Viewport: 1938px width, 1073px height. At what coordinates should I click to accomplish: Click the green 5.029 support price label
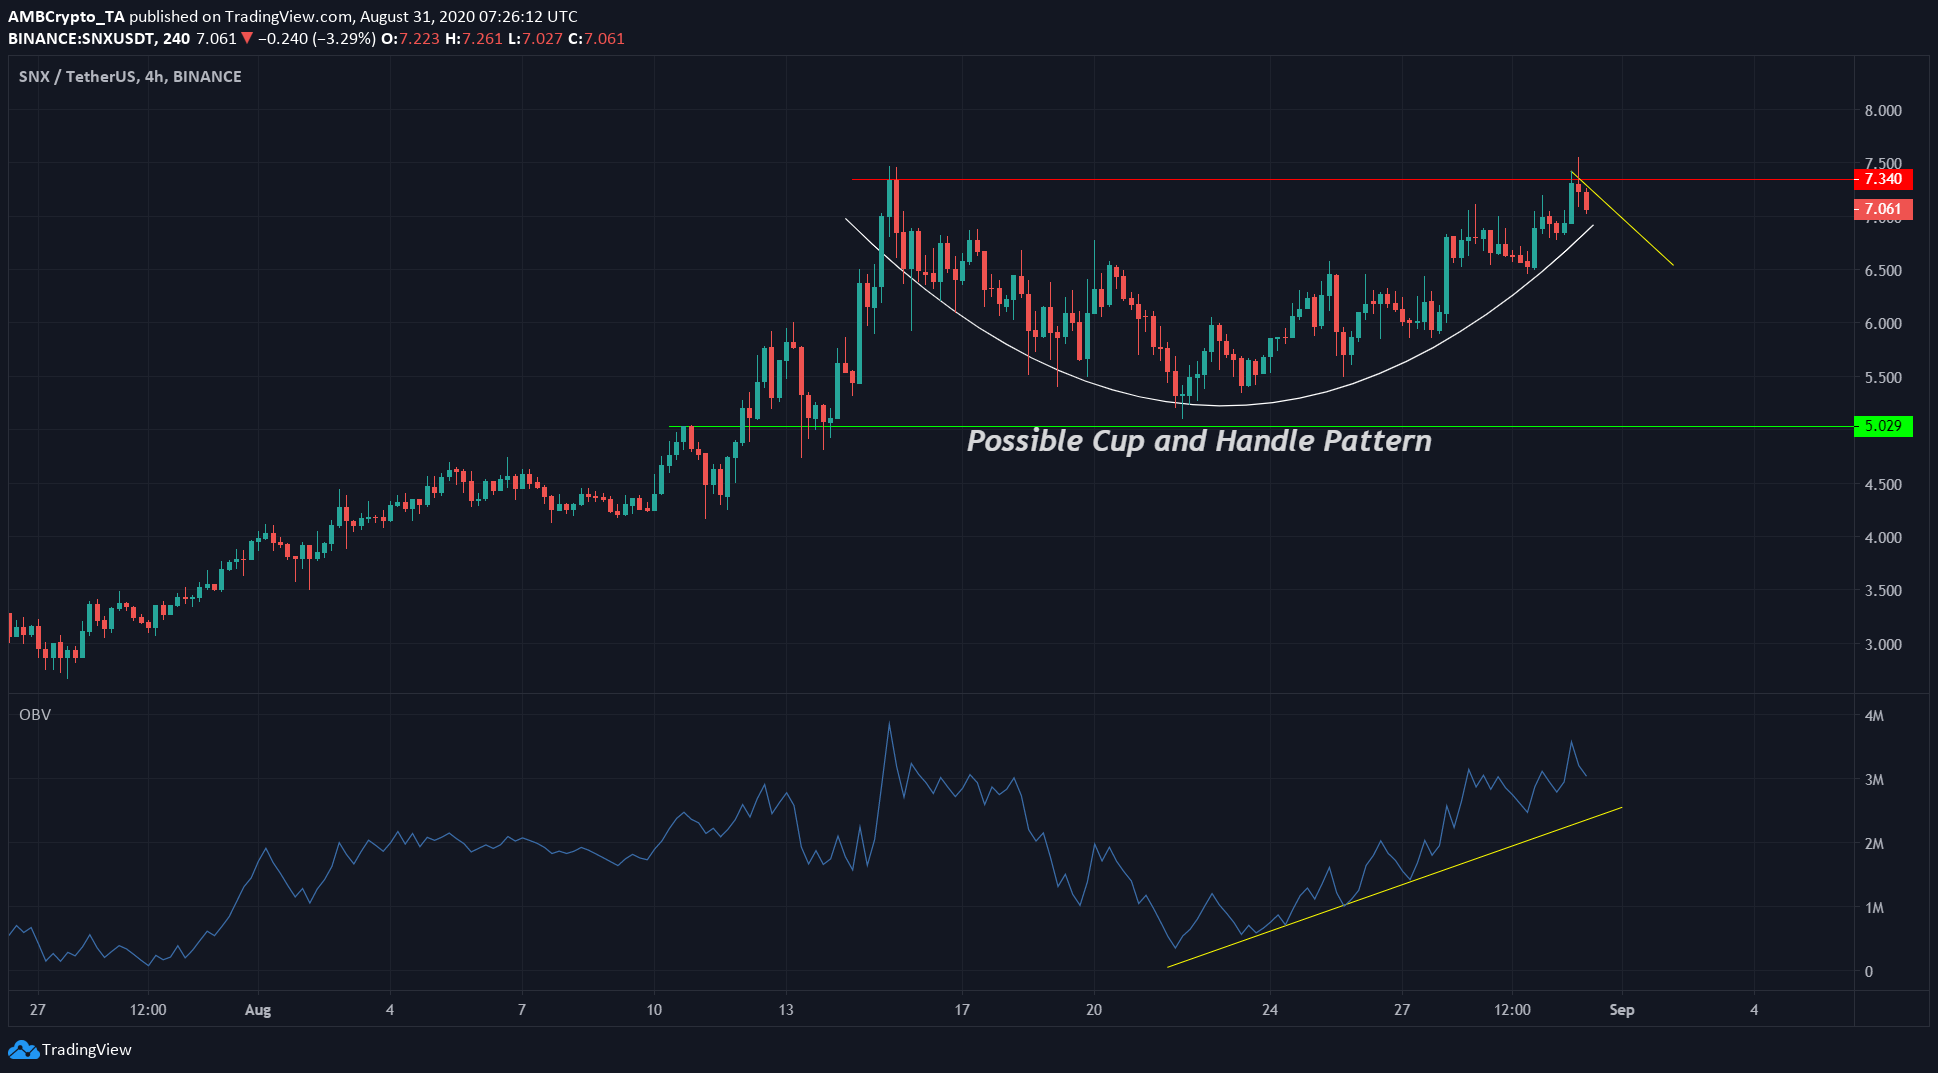coord(1882,426)
